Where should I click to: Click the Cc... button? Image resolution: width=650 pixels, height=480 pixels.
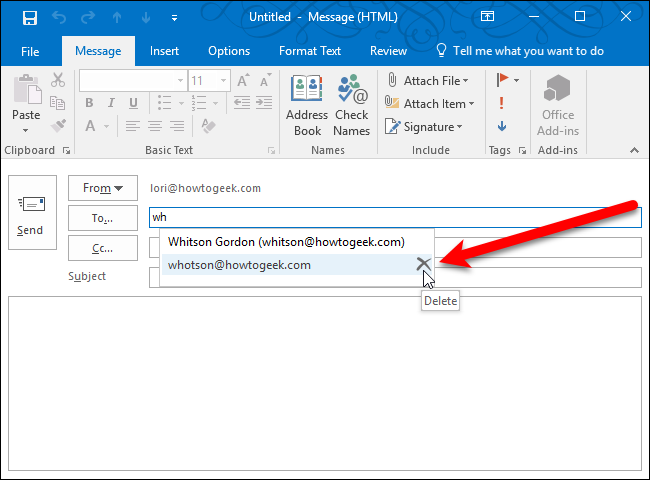[x=103, y=248]
